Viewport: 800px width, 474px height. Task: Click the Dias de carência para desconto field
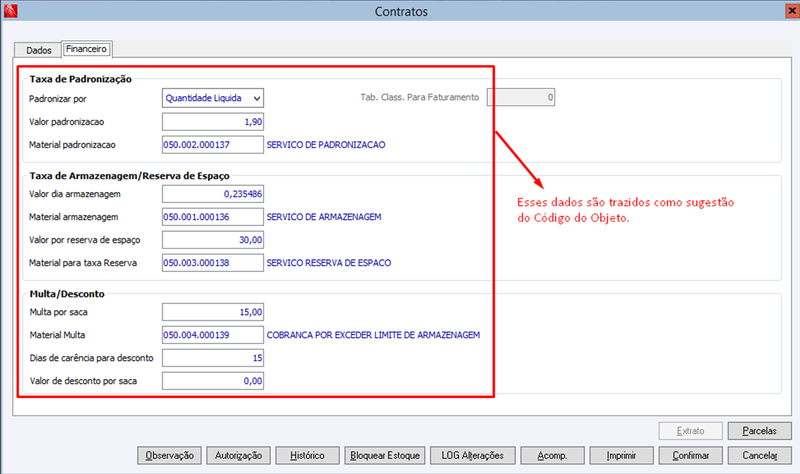click(x=213, y=358)
